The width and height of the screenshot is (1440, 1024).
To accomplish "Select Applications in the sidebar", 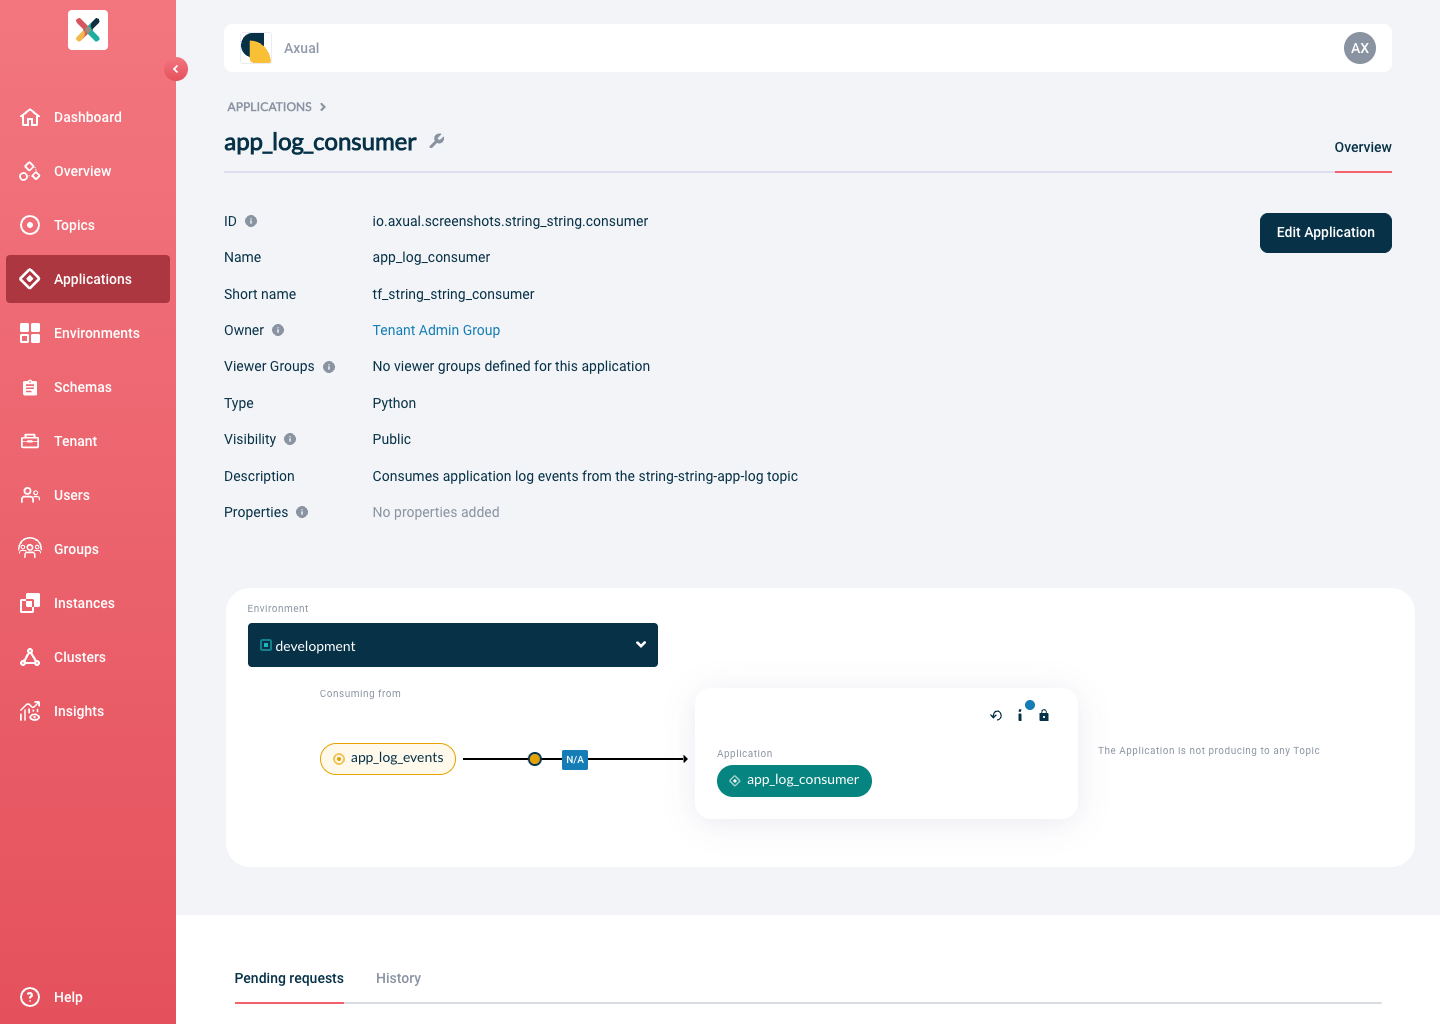I will [x=88, y=279].
